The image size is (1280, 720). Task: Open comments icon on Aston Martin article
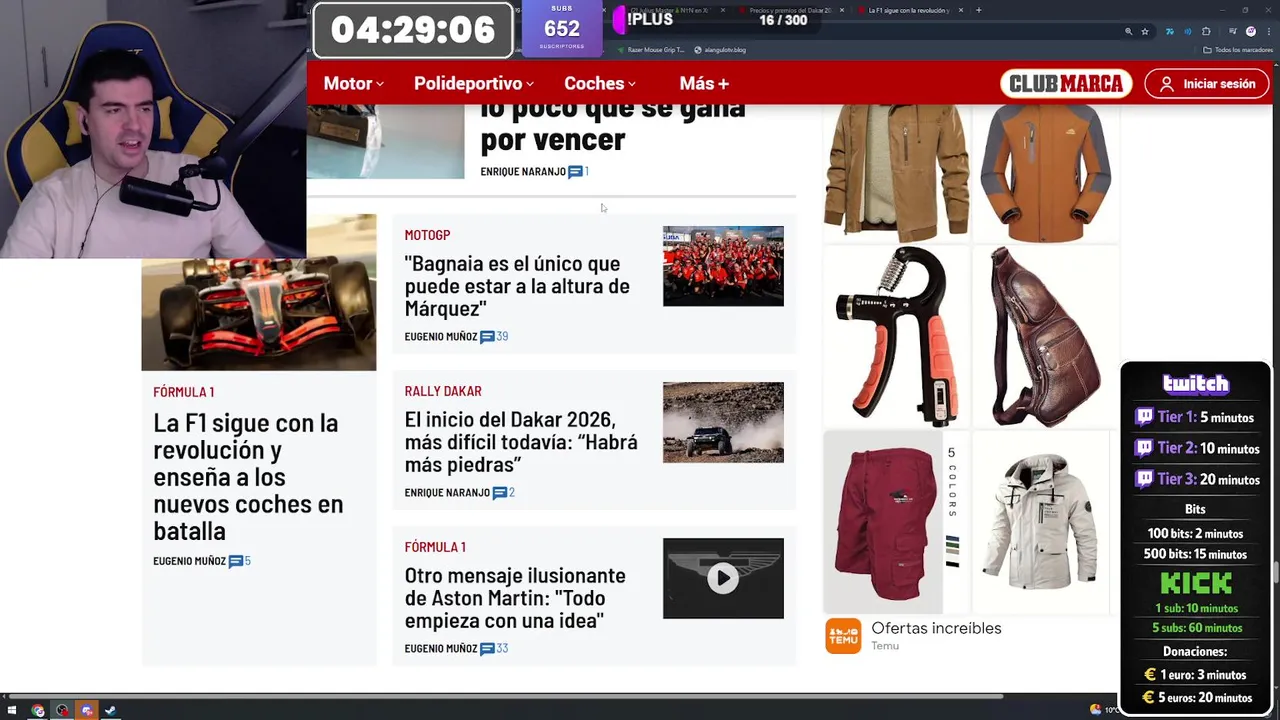487,649
